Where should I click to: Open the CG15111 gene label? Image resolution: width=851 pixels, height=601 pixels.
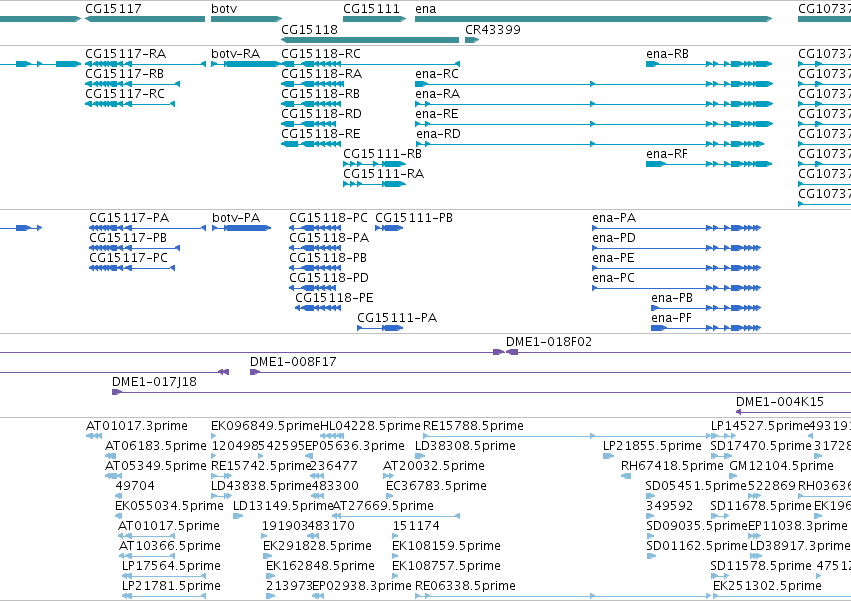[x=371, y=9]
